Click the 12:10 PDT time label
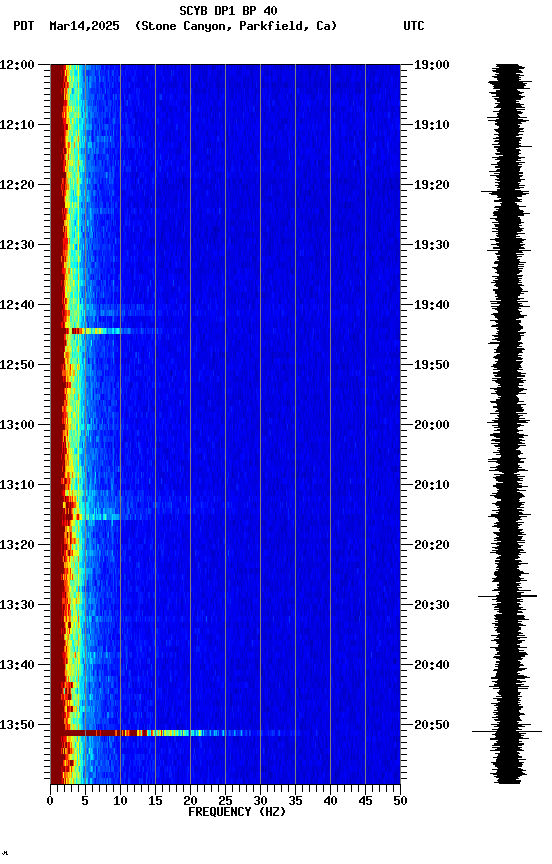552x864 pixels. point(17,125)
